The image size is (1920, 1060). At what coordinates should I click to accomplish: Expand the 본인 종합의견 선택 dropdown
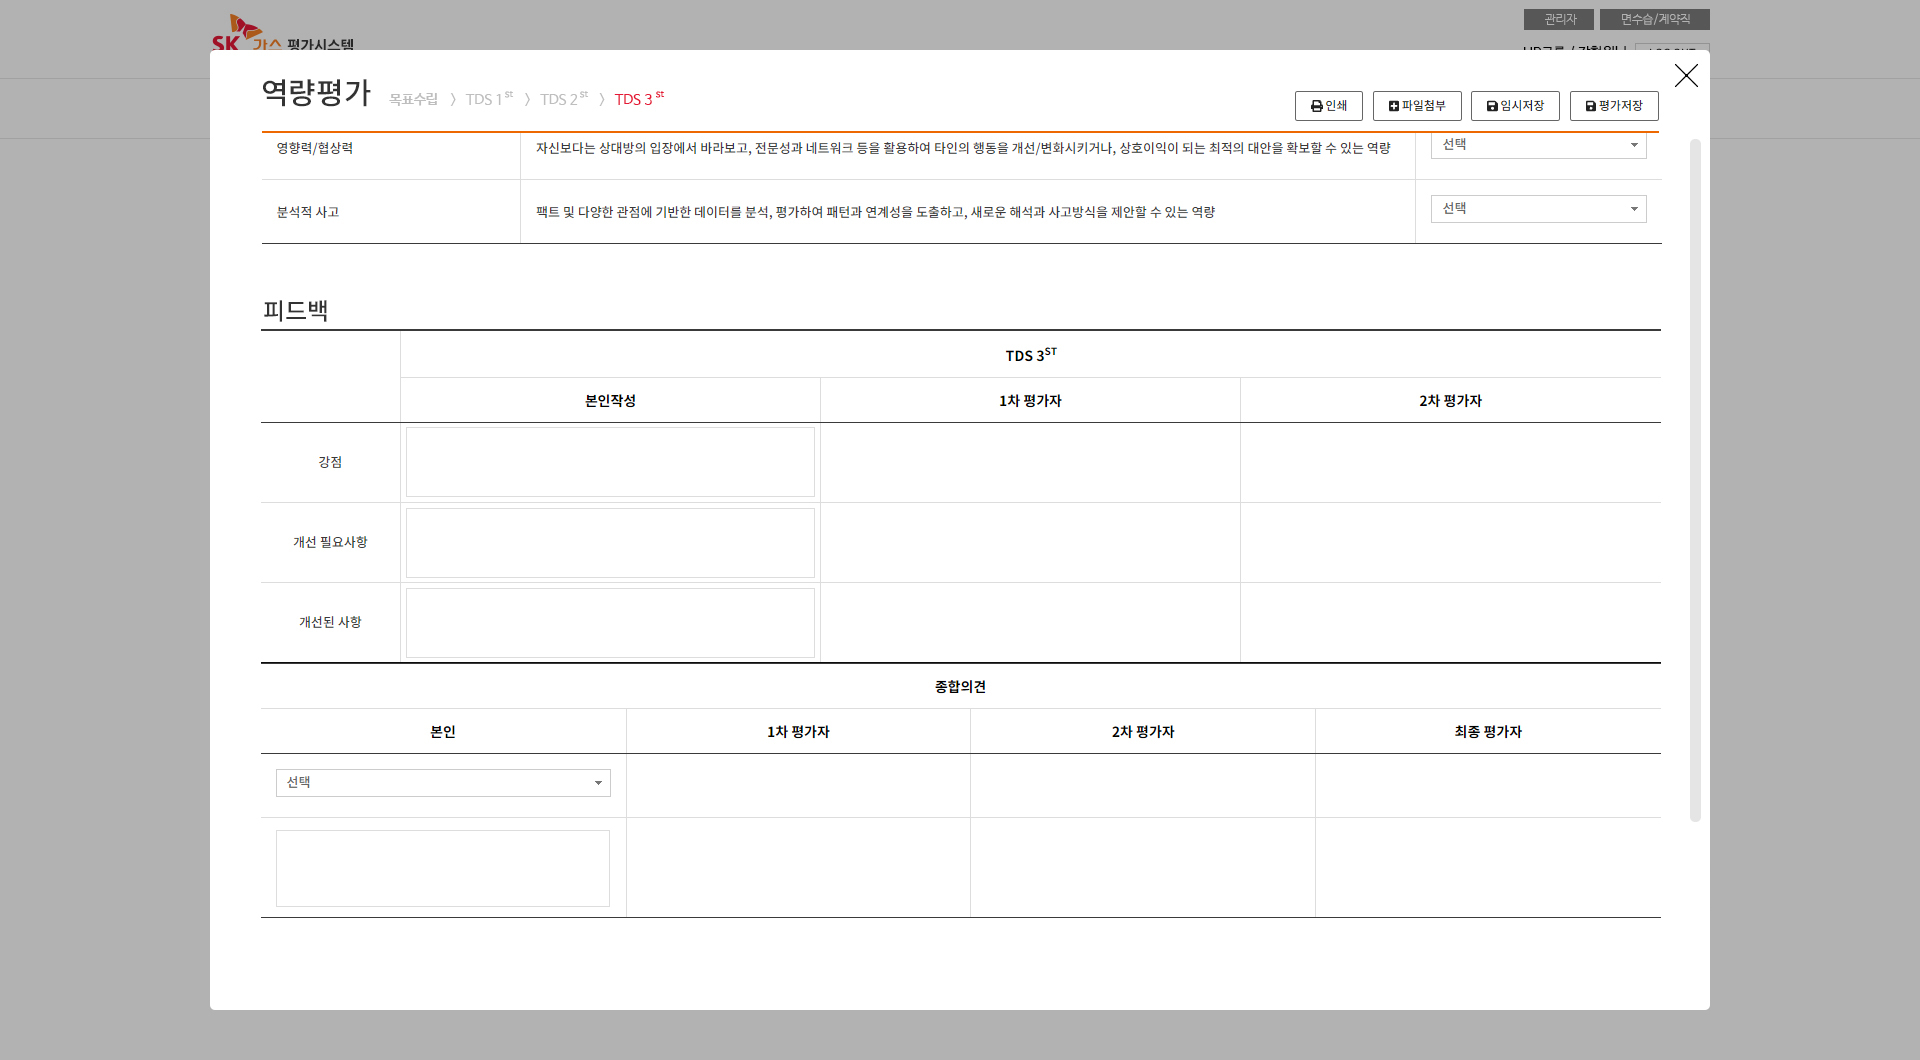(x=442, y=783)
